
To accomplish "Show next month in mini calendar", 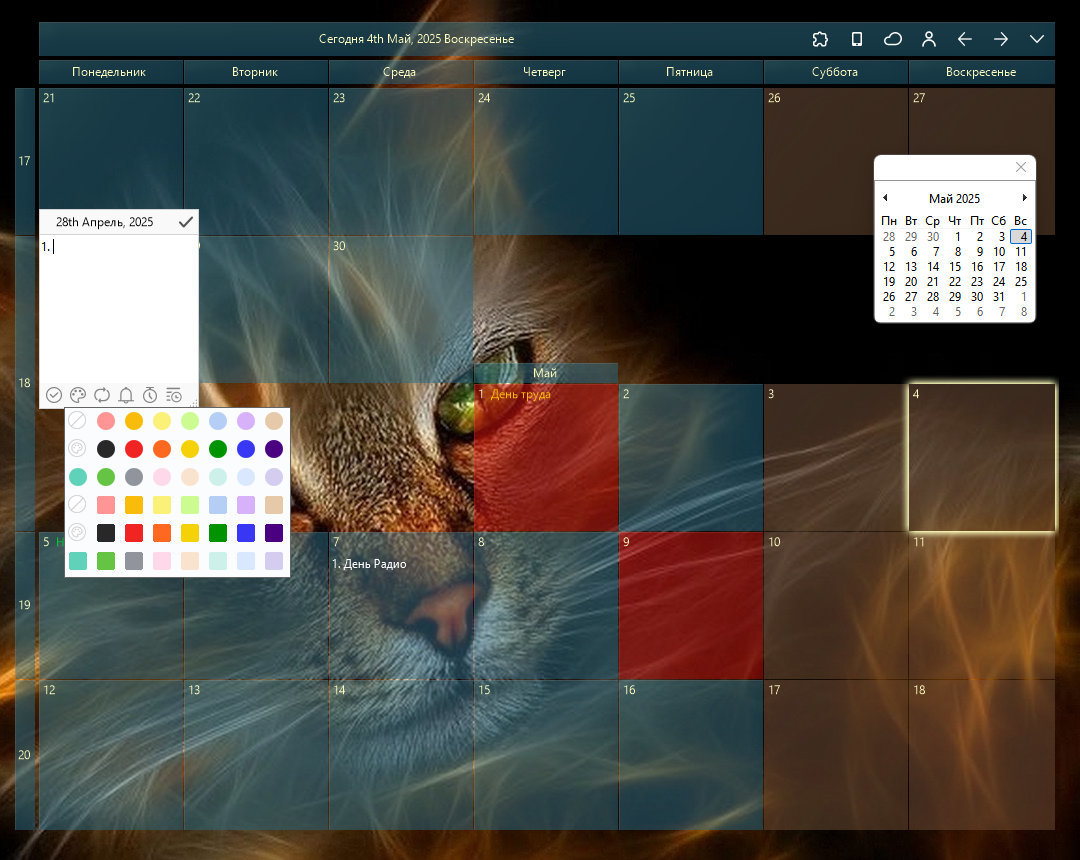I will pos(1024,198).
